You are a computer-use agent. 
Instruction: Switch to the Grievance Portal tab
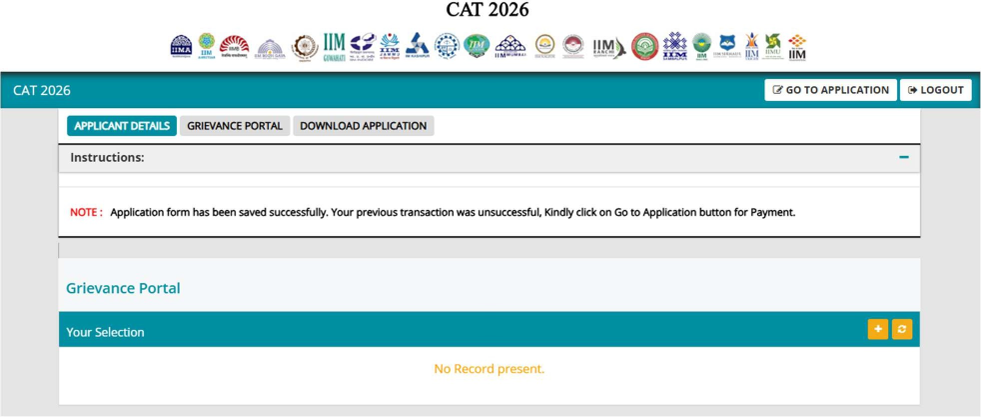(x=235, y=126)
